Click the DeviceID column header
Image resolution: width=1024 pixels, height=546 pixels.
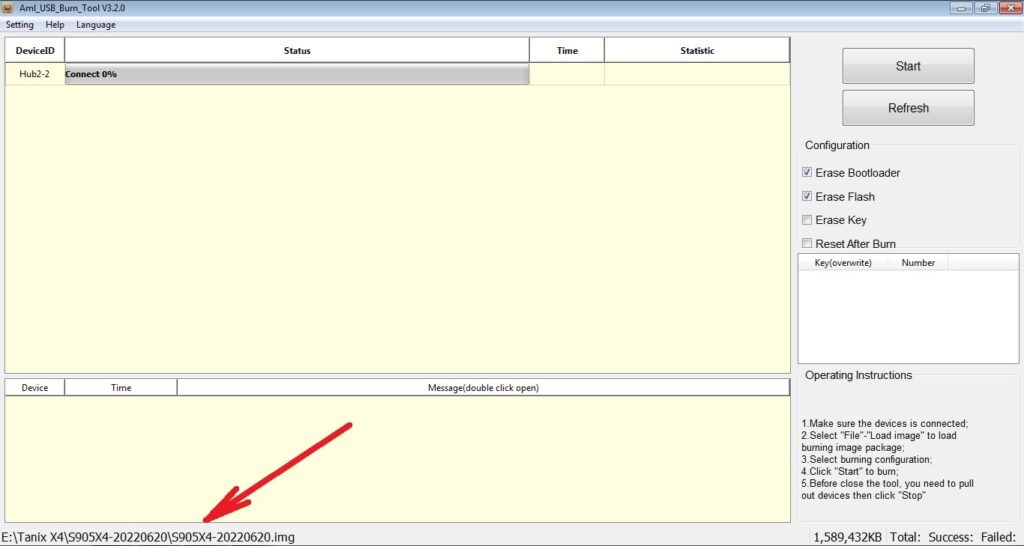35,50
